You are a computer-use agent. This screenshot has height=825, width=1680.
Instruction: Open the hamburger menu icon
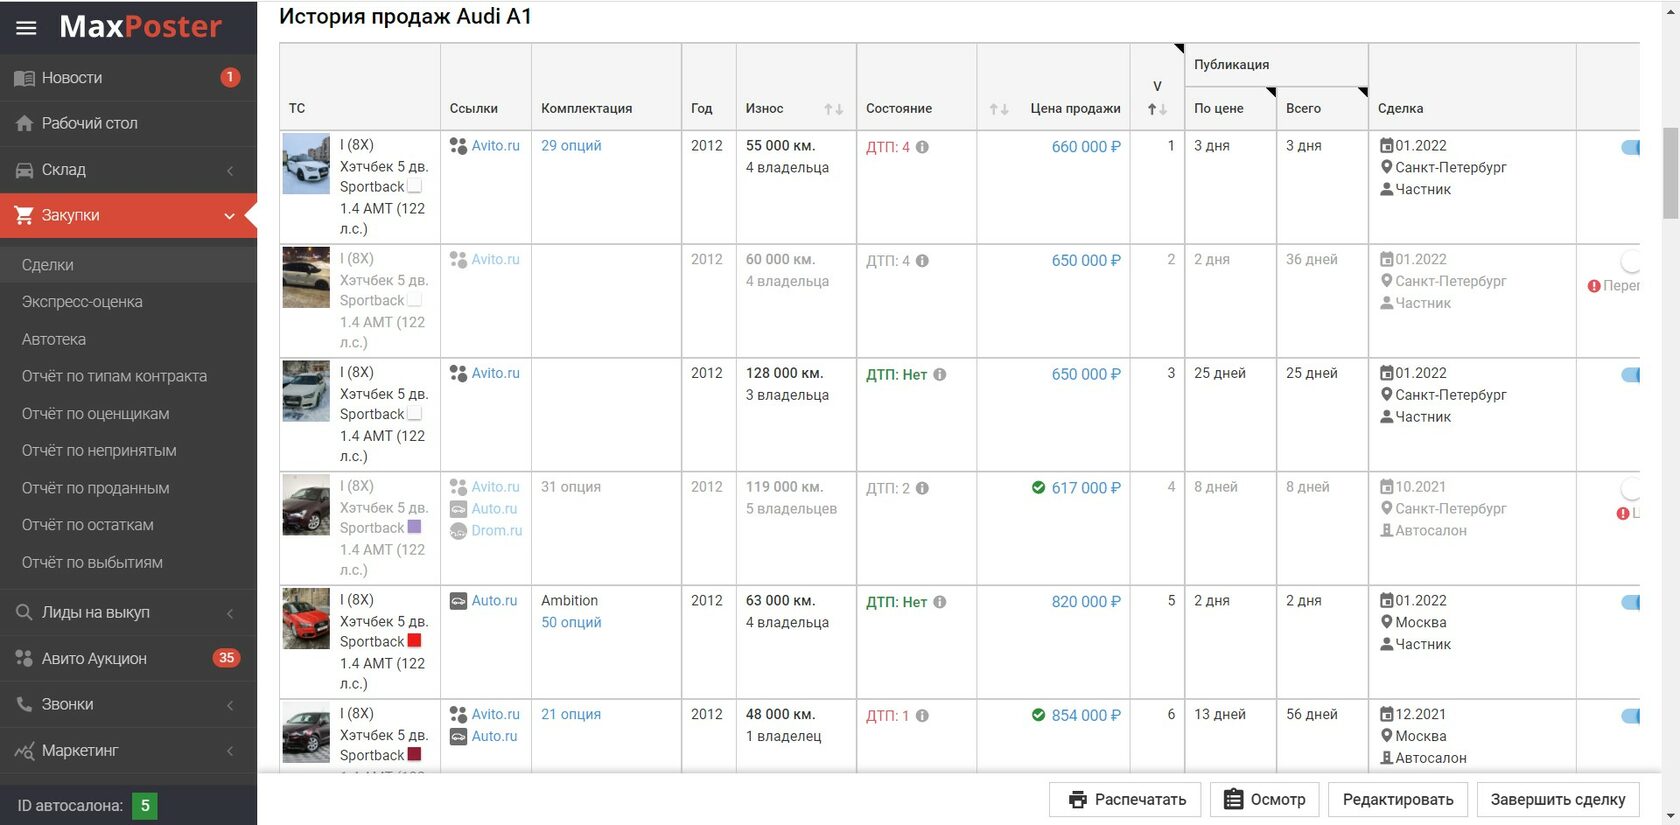[x=26, y=28]
